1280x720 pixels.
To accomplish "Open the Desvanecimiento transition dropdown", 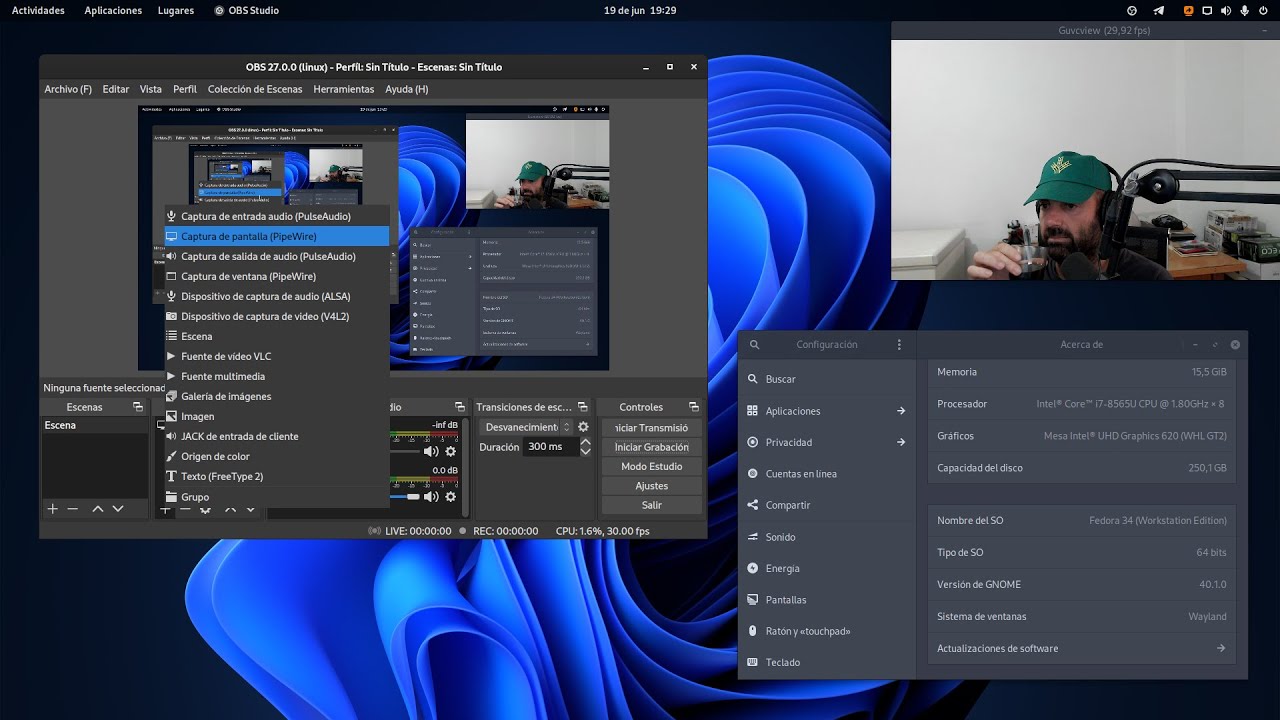I will [x=527, y=427].
